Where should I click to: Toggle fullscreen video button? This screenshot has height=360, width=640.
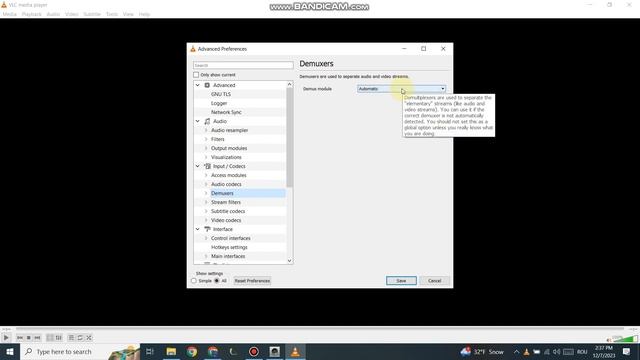[50, 338]
